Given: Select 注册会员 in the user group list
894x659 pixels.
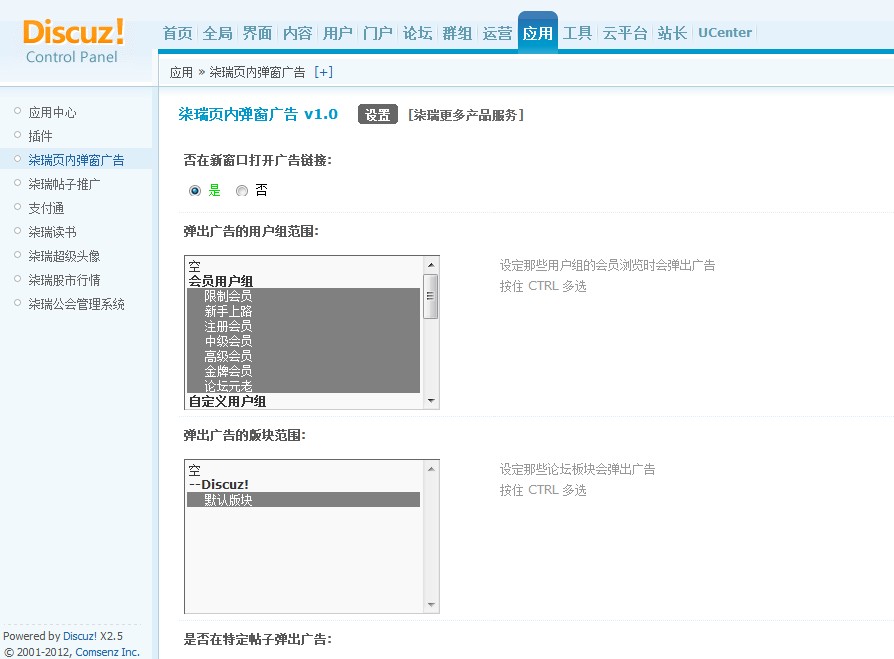Looking at the screenshot, I should click(x=303, y=326).
